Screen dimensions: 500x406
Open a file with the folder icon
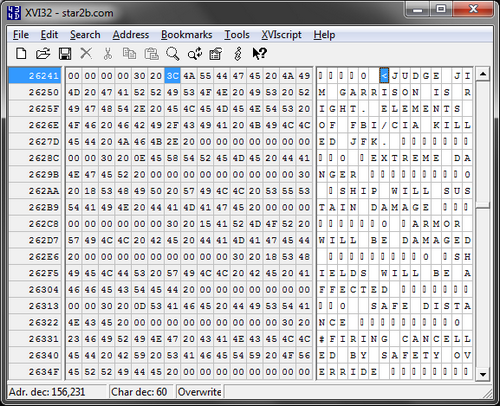[x=43, y=53]
